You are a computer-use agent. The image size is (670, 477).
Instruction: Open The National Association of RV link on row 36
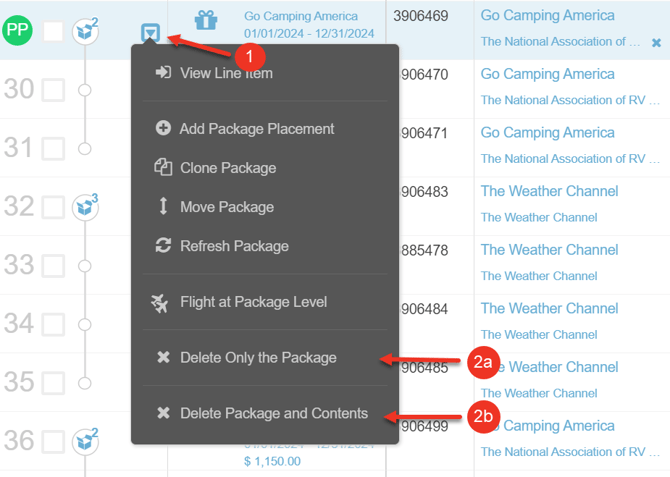click(570, 451)
